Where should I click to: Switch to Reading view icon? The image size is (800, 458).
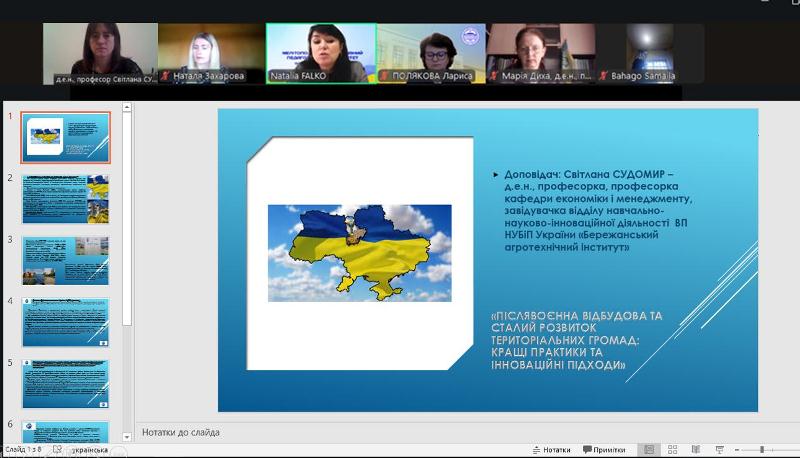[695, 450]
